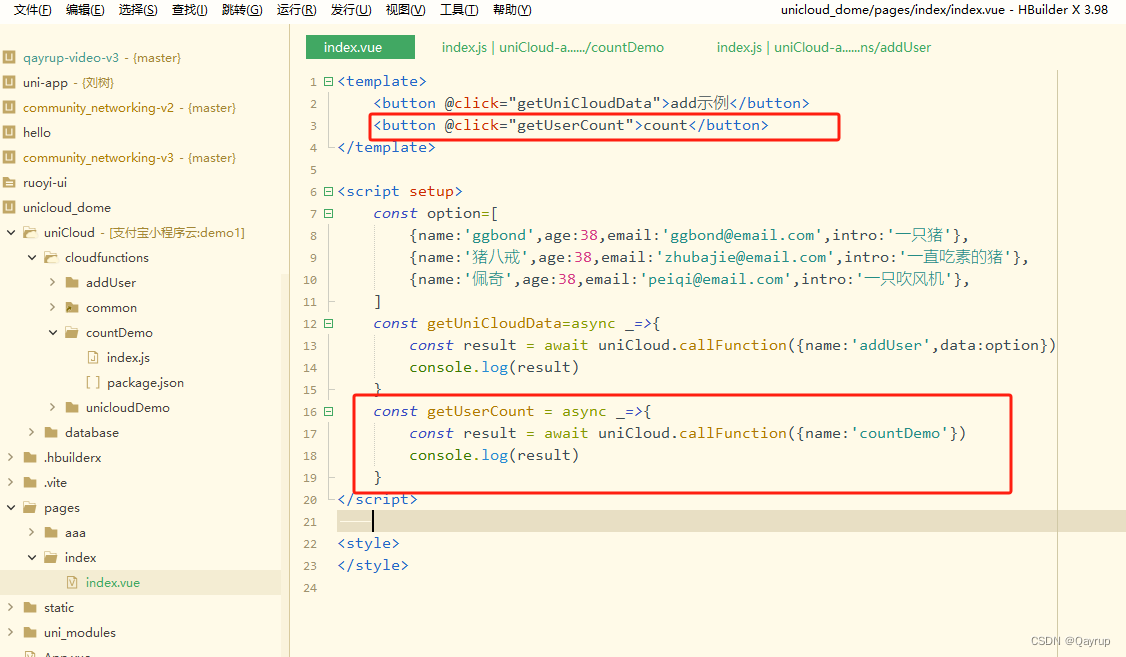Screen dimensions: 1126x657
Task: Click the hello uni-app project icon
Action: pyautogui.click(x=12, y=132)
